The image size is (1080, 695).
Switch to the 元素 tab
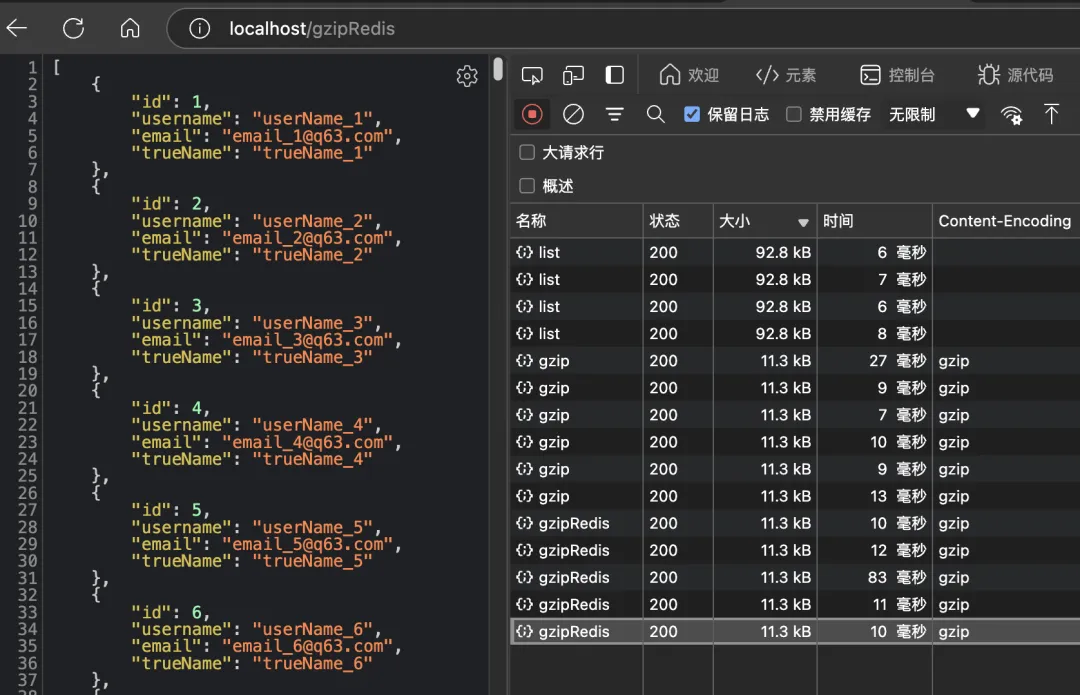tap(786, 75)
